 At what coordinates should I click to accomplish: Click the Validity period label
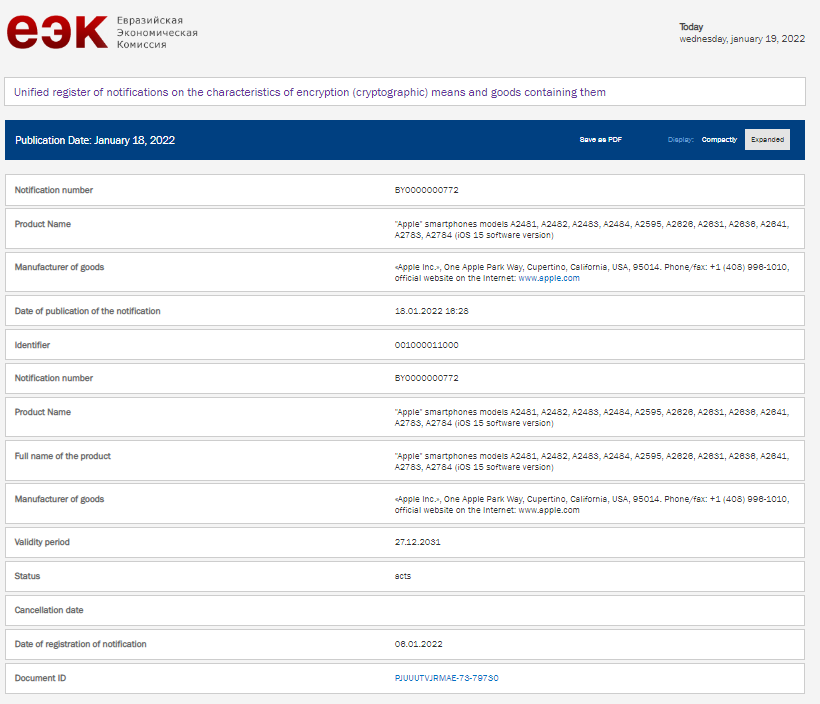tap(42, 542)
